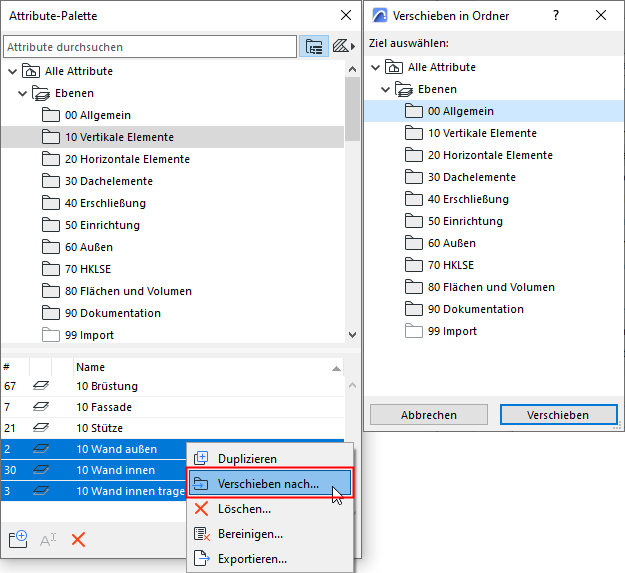
Task: Click layer icon of 10 Wand außen row
Action: (41, 449)
